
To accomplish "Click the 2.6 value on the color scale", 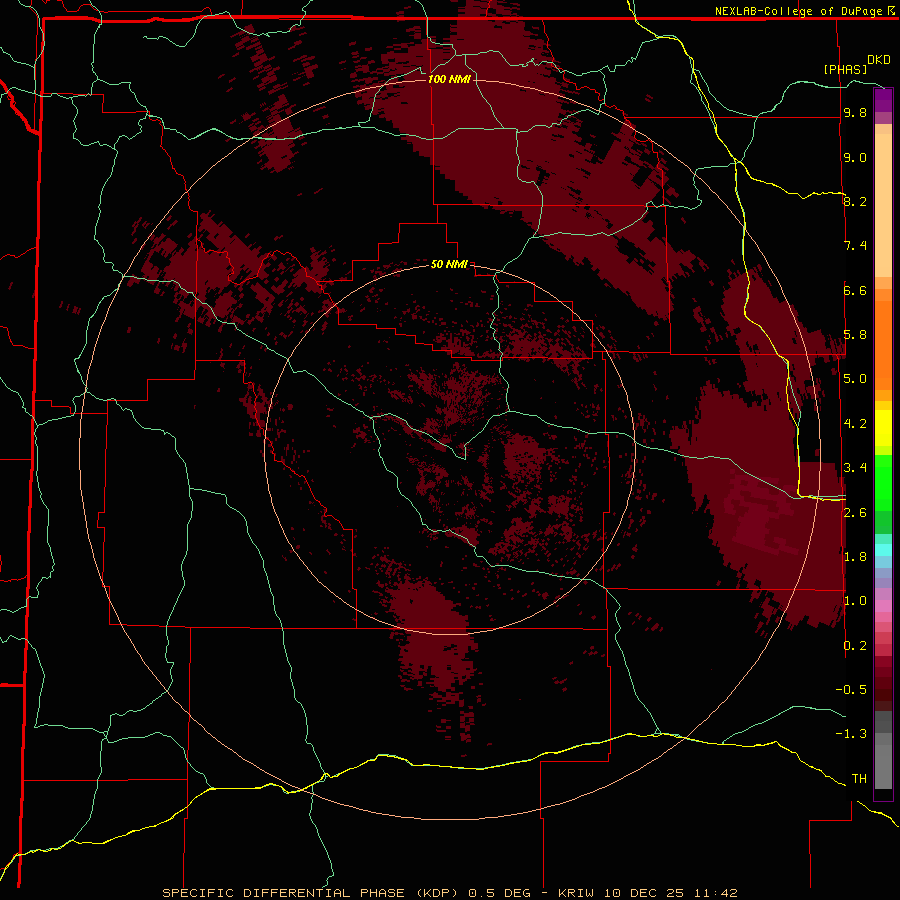I will [855, 513].
